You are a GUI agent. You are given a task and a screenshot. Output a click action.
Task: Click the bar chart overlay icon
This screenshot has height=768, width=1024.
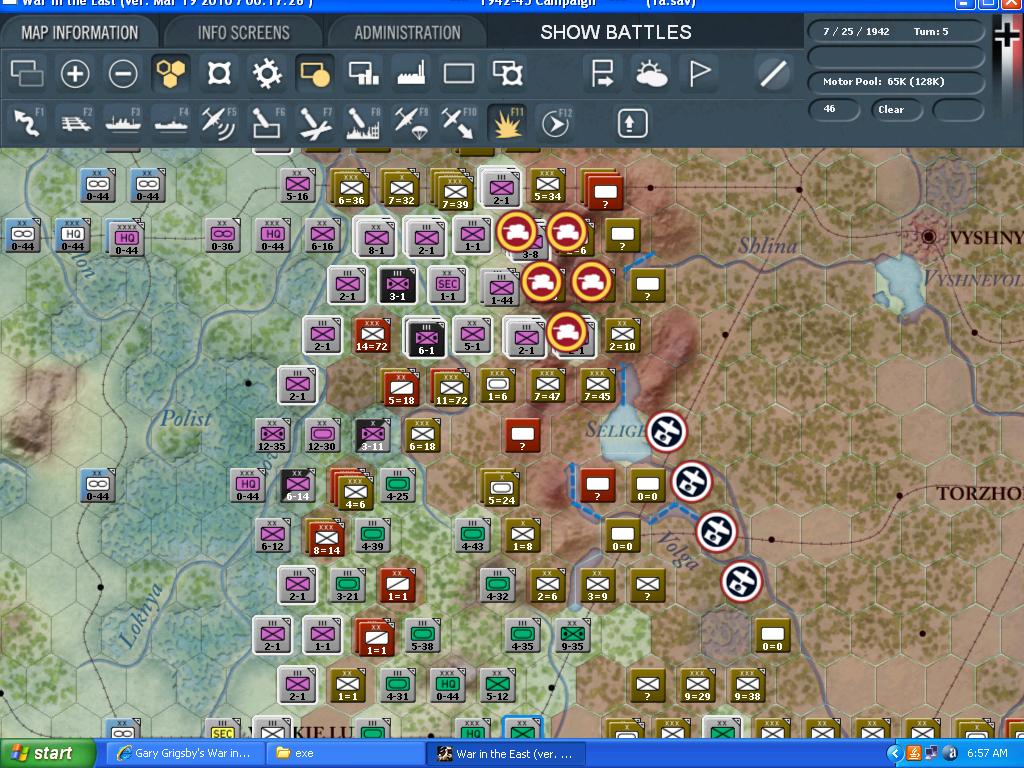[x=363, y=73]
